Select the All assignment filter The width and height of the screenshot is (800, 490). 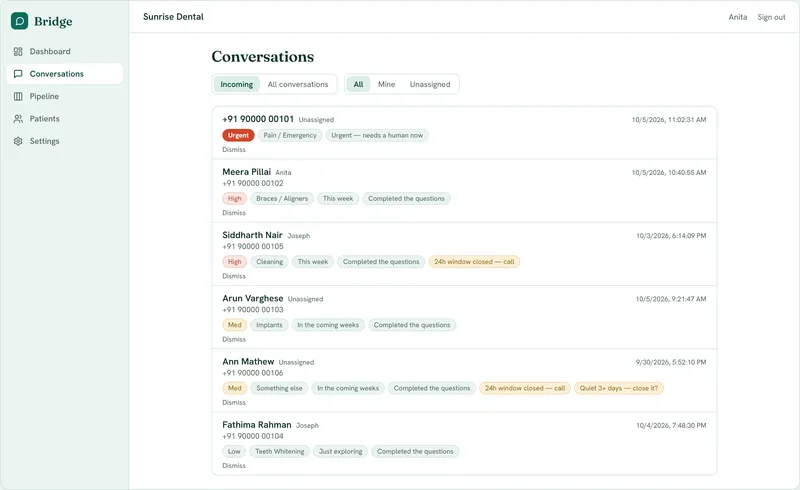(359, 84)
